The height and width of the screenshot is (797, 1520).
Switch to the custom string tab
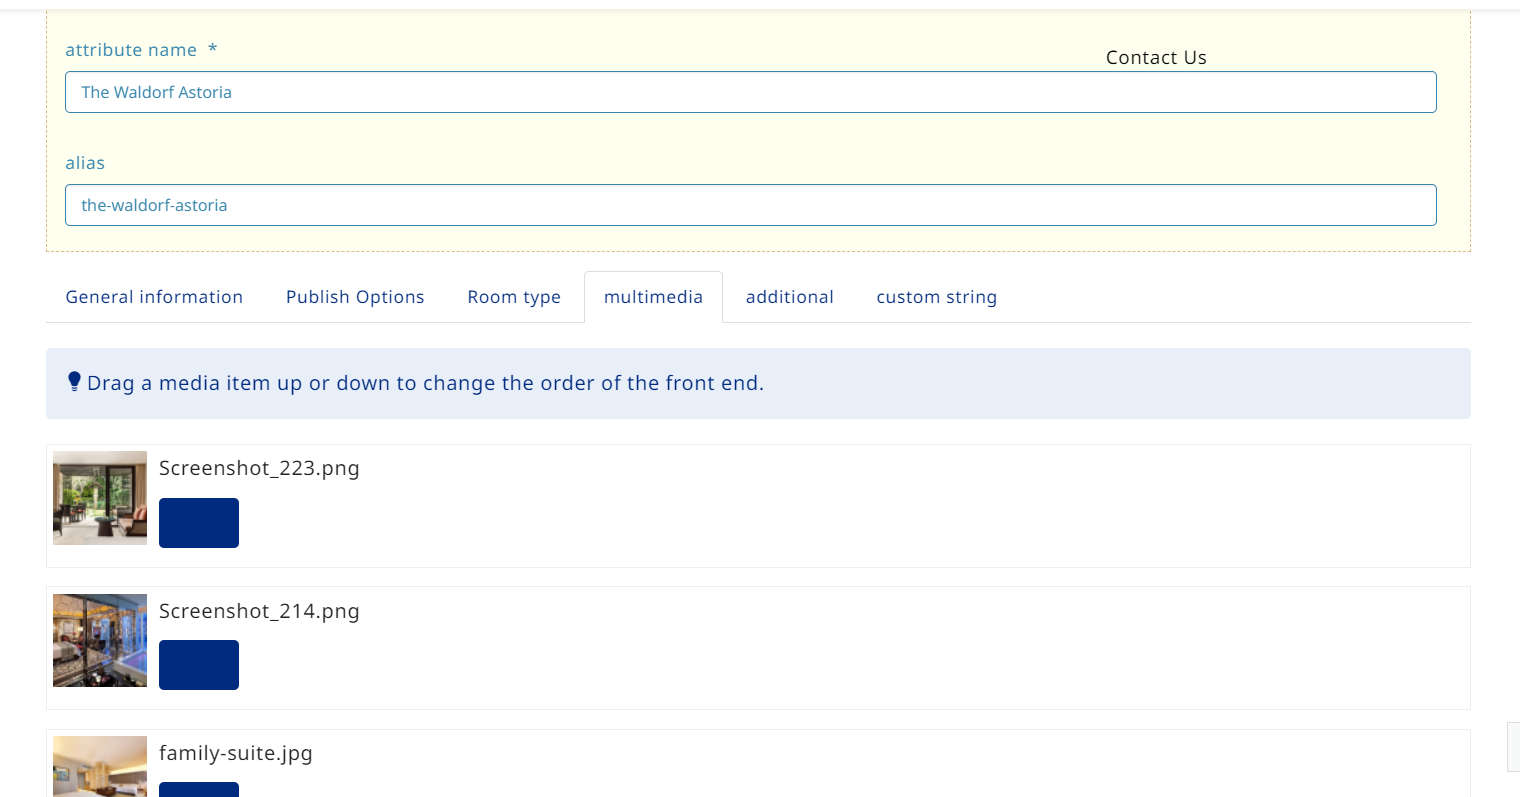936,297
